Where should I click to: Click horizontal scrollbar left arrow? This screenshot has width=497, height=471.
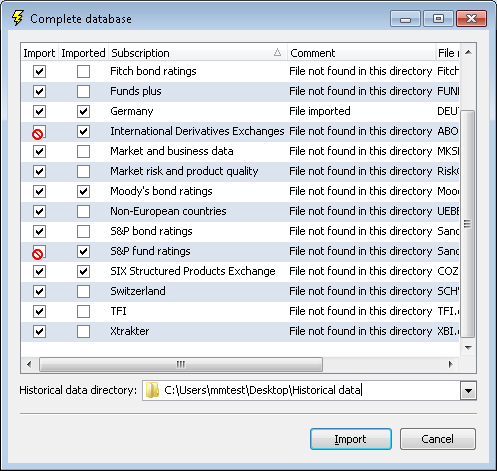(29, 364)
